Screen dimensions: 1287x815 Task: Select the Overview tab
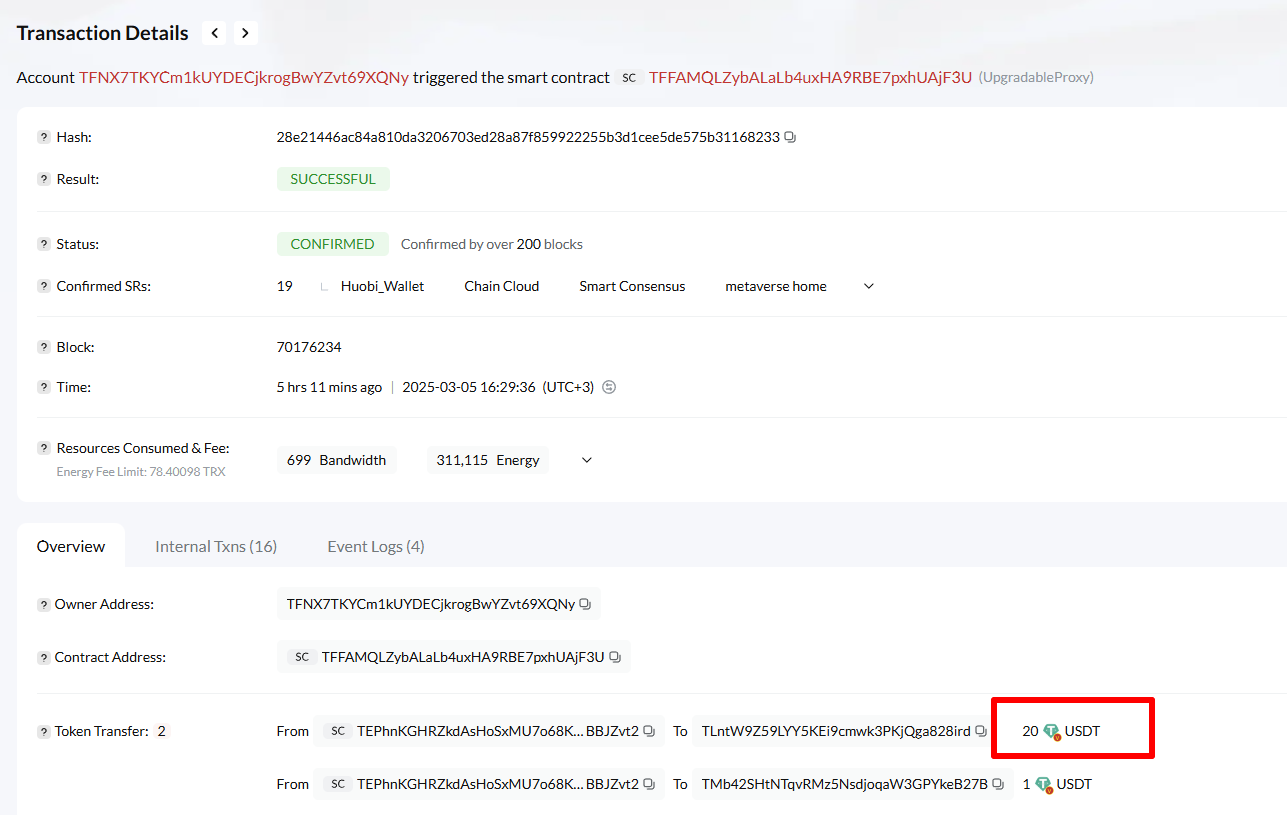point(71,546)
